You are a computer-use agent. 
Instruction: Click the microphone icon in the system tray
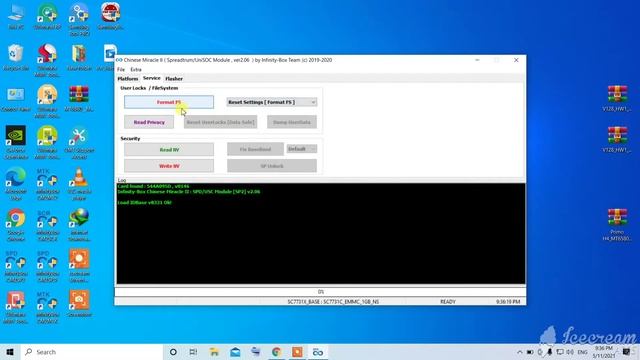(550, 352)
